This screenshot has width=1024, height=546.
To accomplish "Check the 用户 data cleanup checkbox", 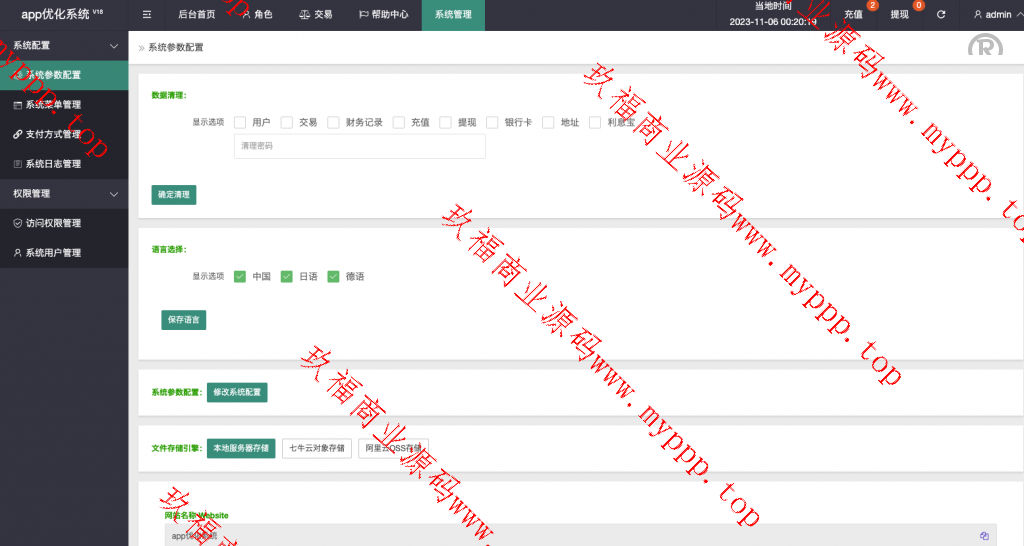I will tap(240, 123).
